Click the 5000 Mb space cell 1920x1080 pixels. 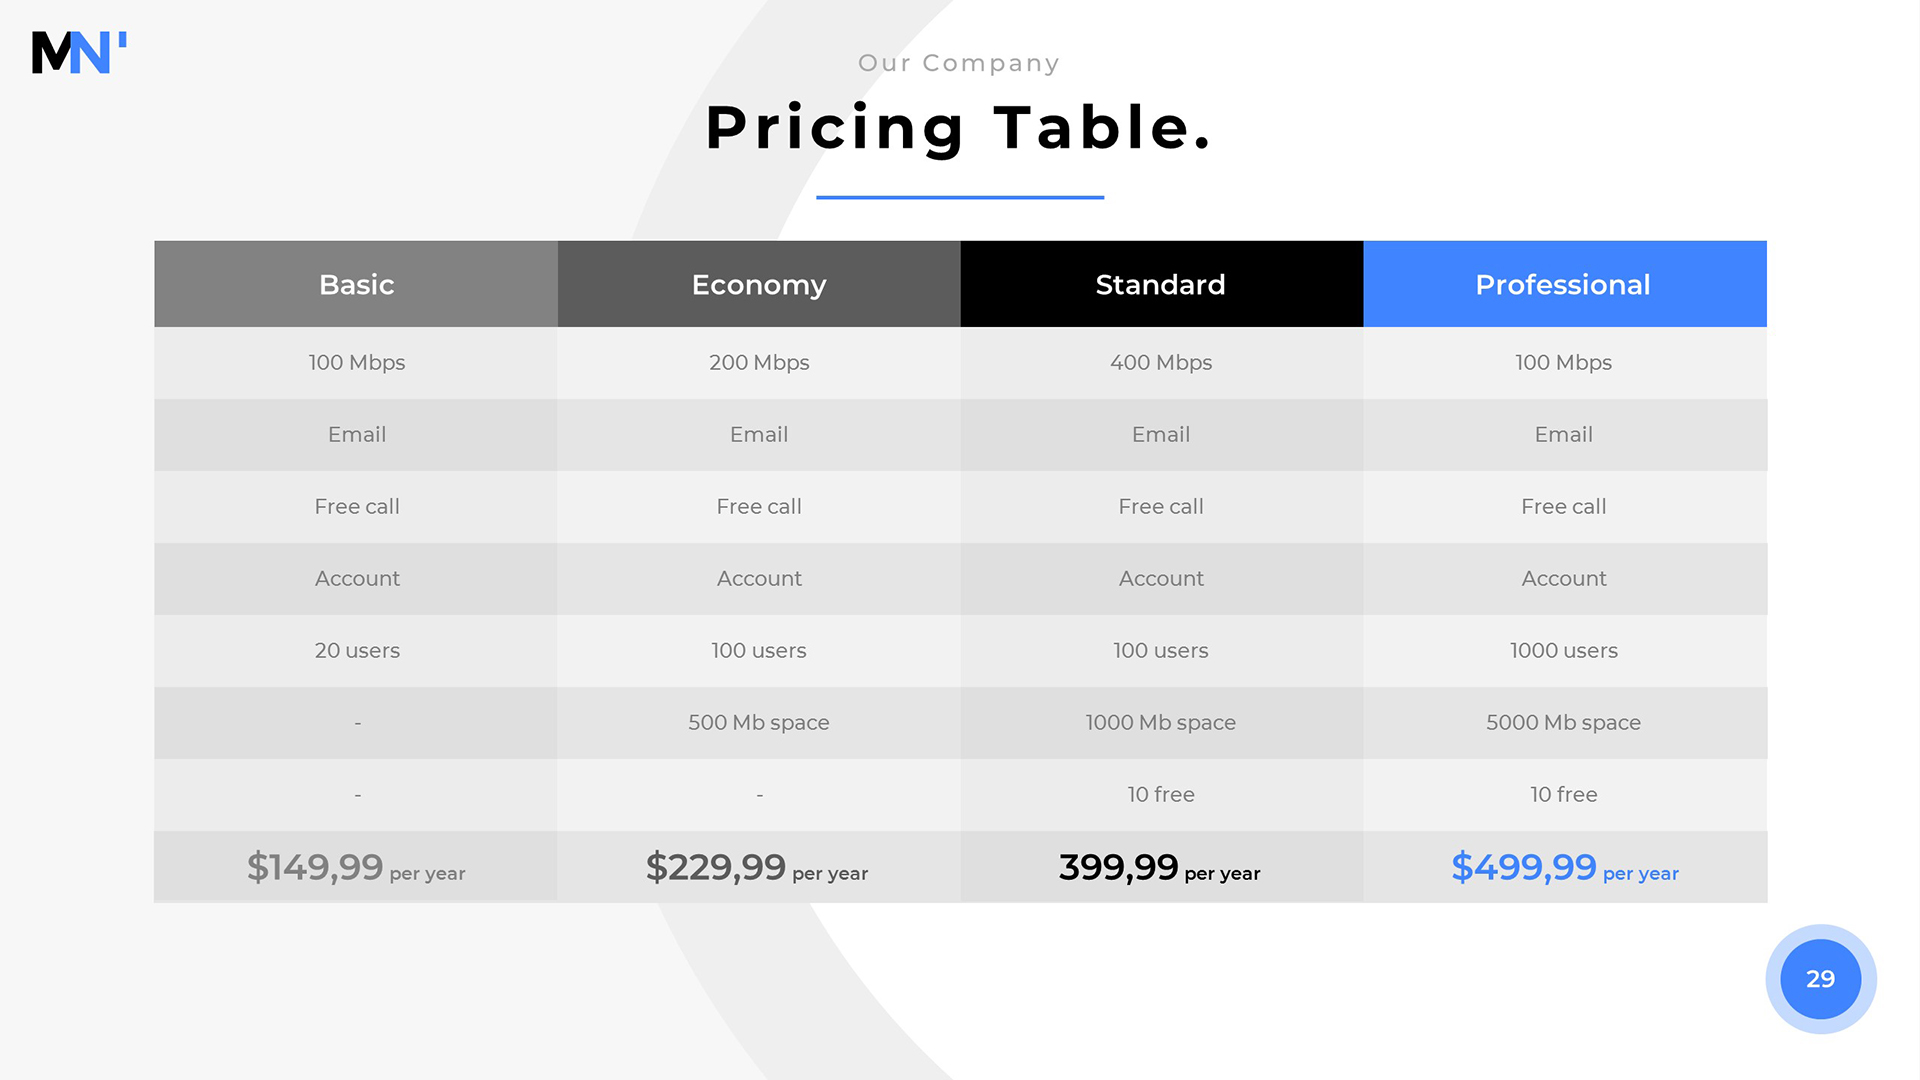(1564, 723)
